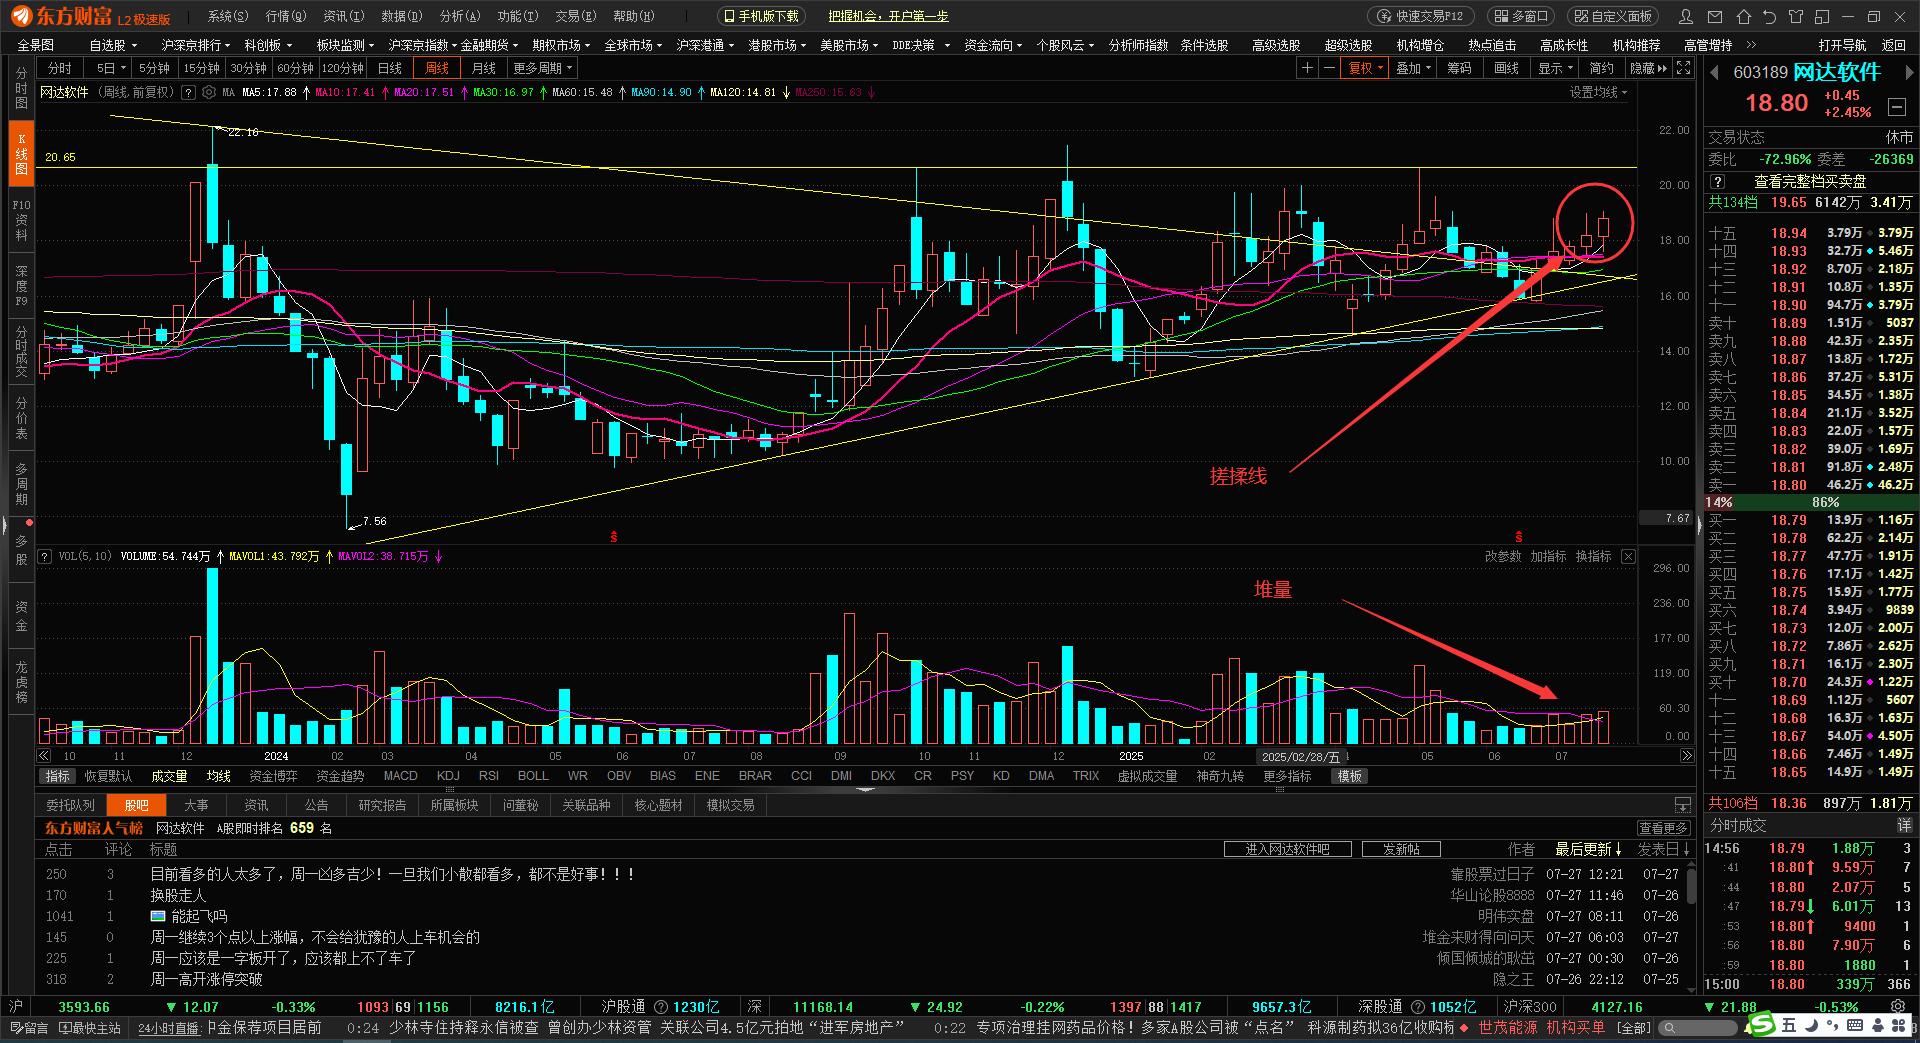The image size is (1920, 1043).
Task: Open the 叠加 overlay dropdown
Action: tap(1413, 68)
